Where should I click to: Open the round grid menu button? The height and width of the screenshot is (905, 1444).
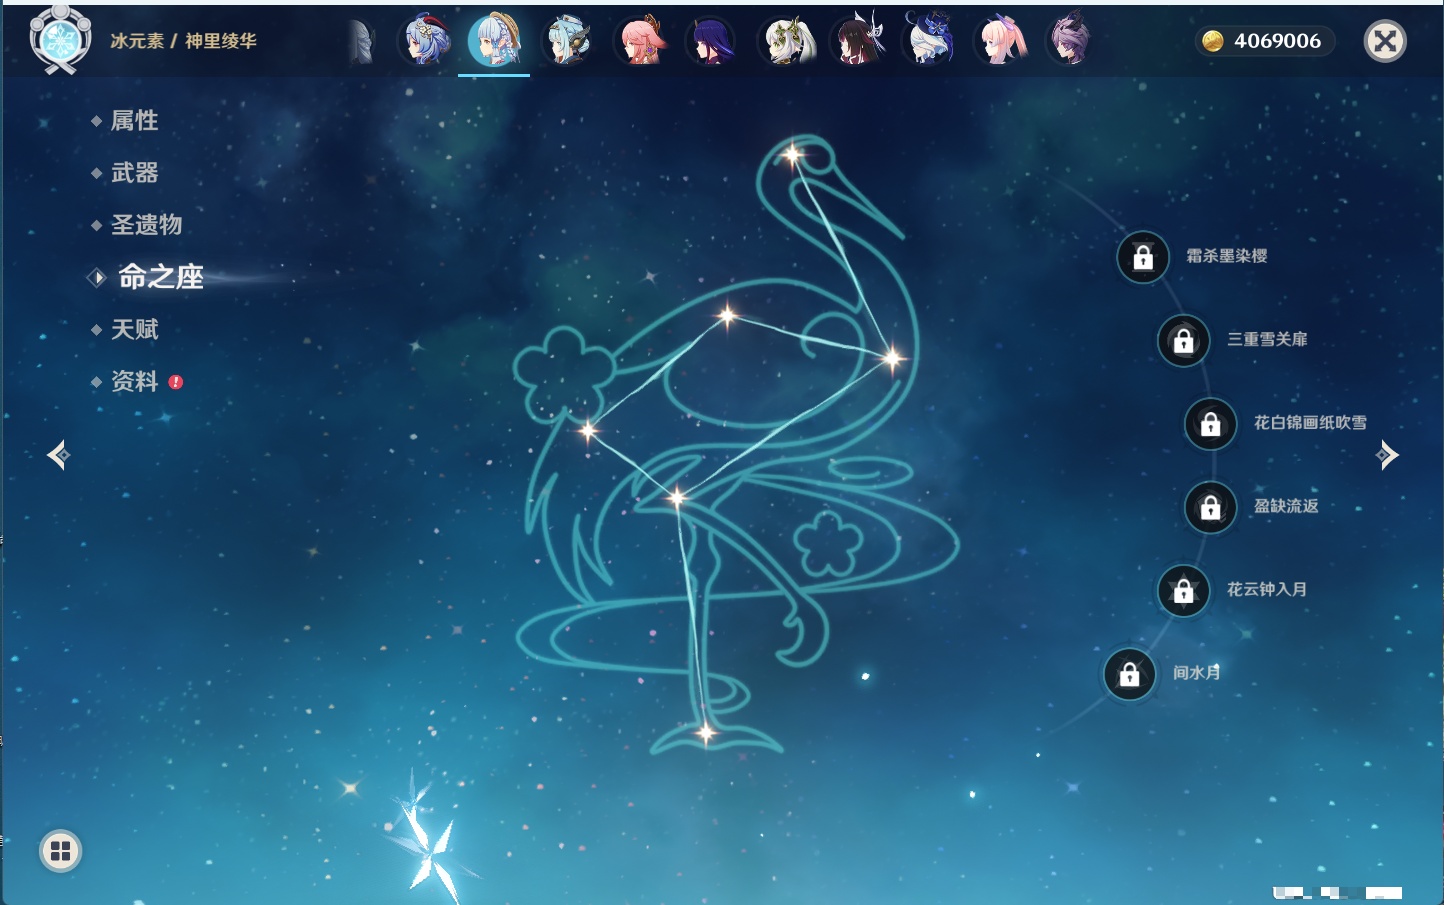pyautogui.click(x=60, y=851)
